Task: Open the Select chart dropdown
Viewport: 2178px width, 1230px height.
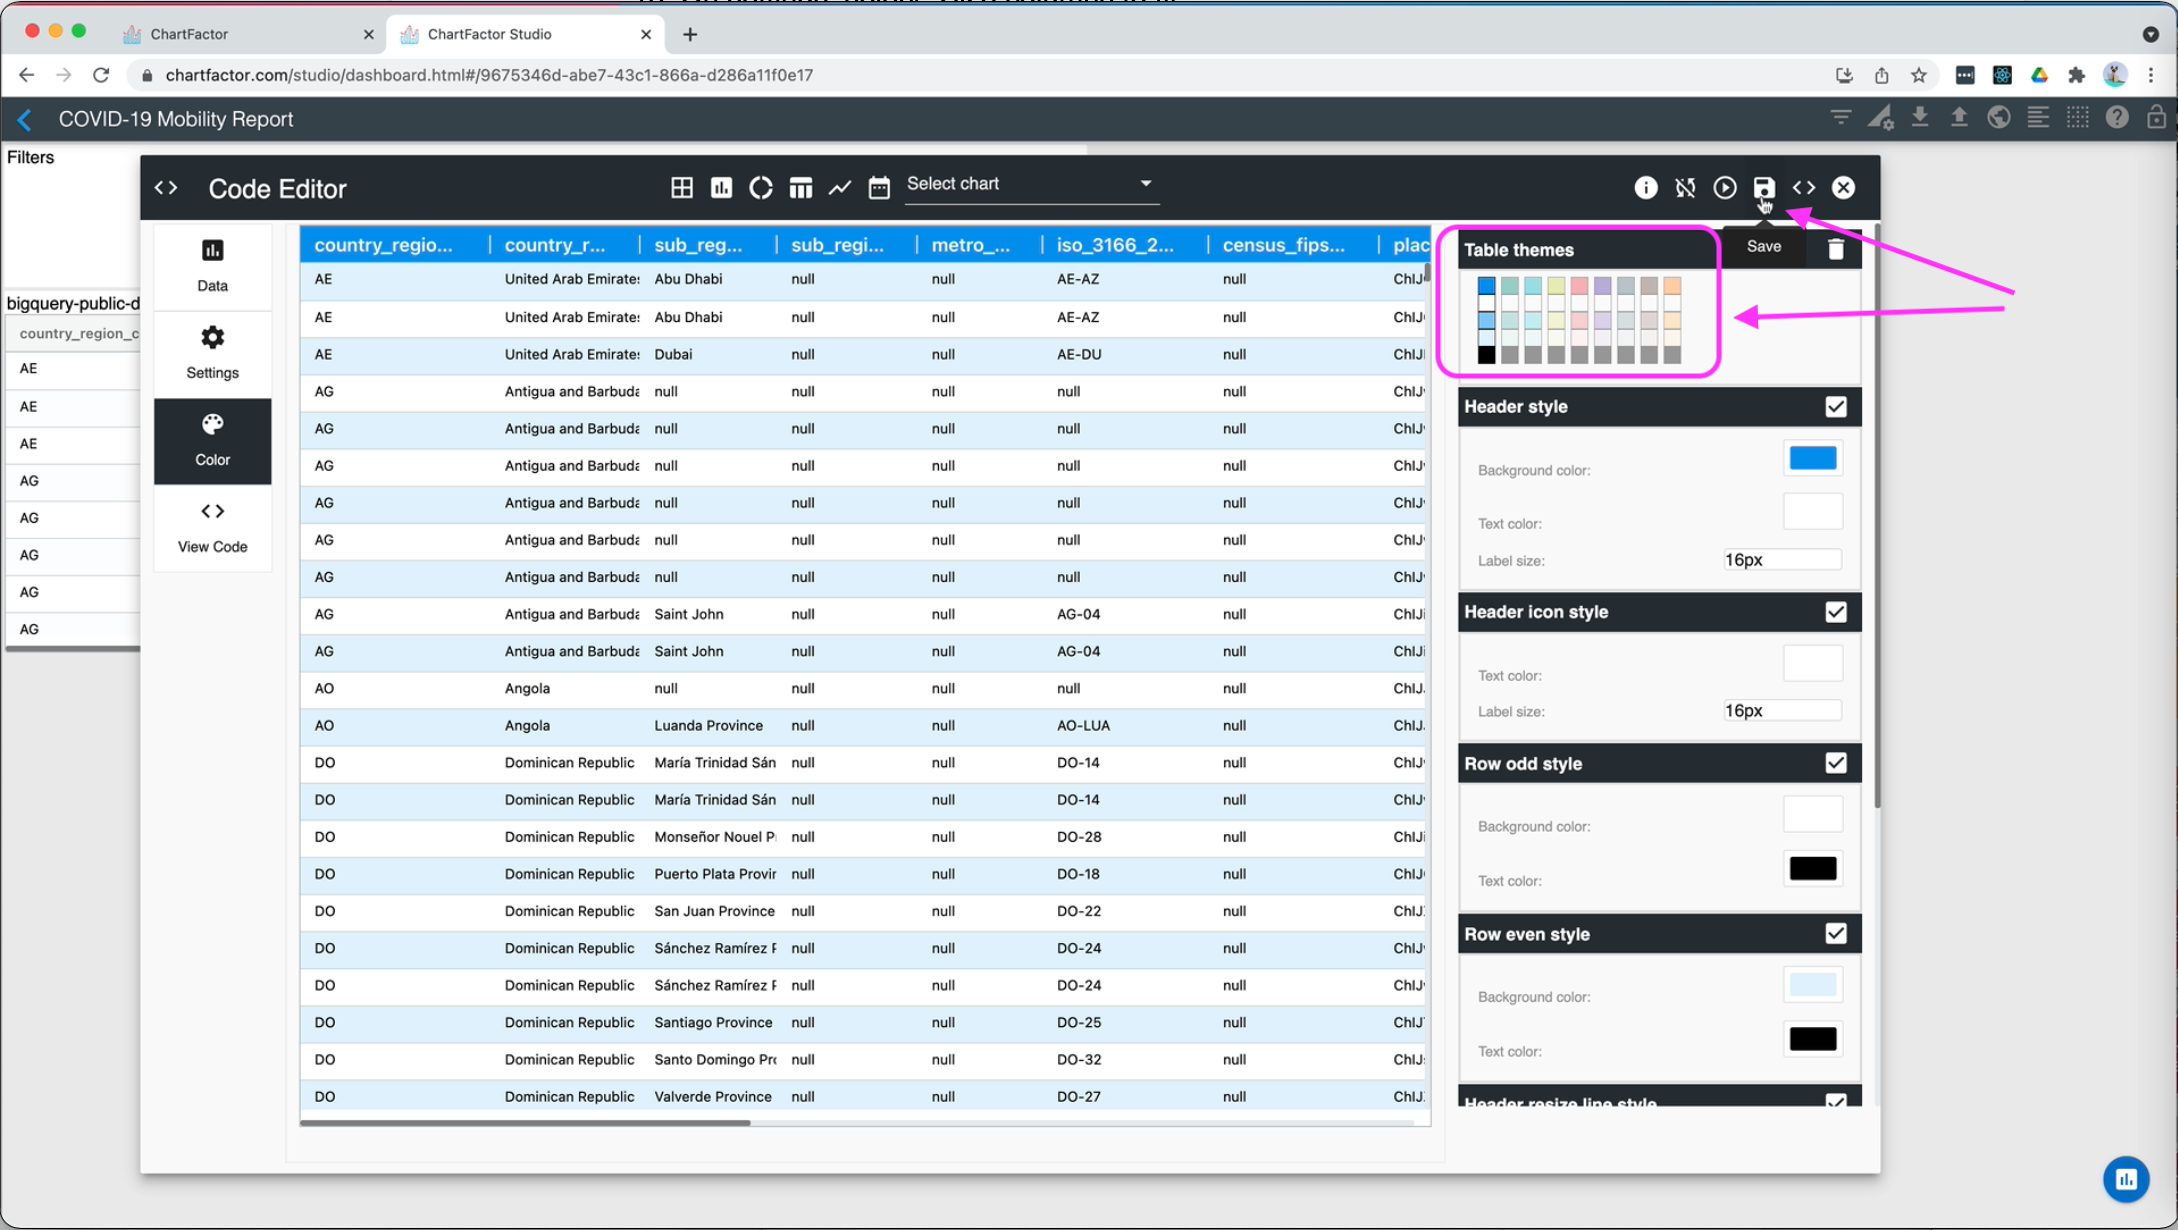Action: tap(1030, 184)
